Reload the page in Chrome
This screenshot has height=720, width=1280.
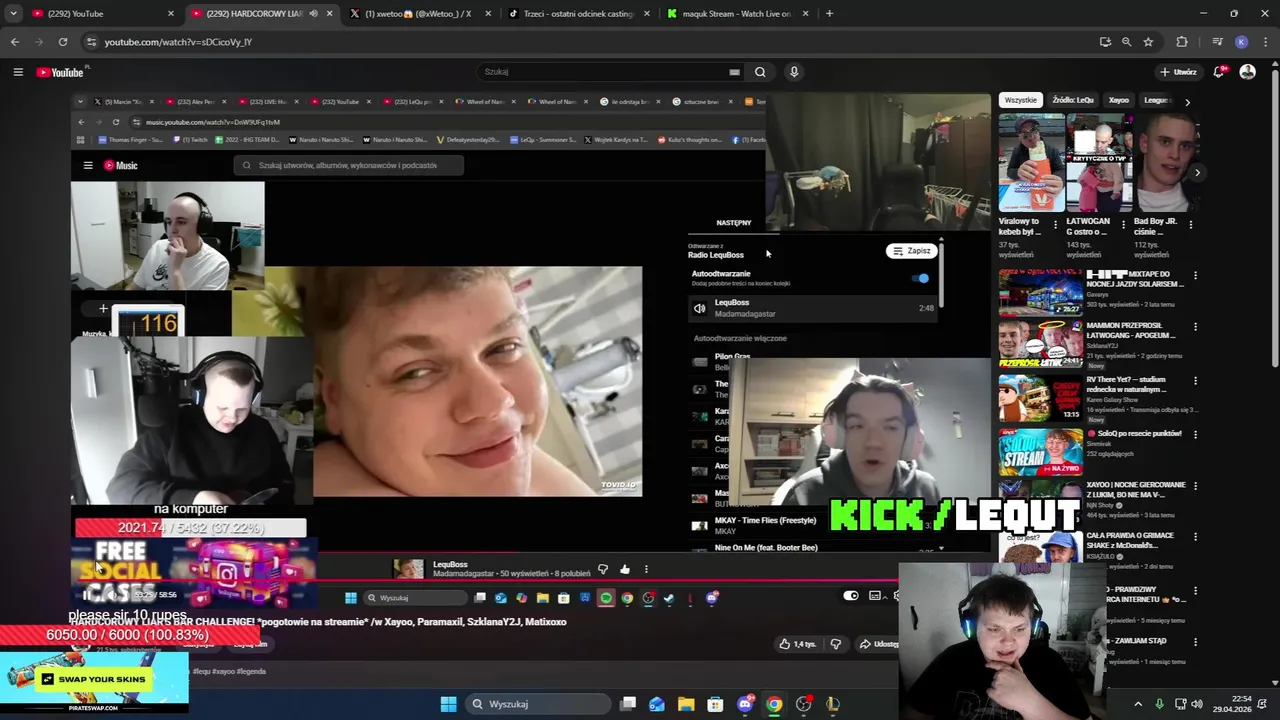[63, 42]
